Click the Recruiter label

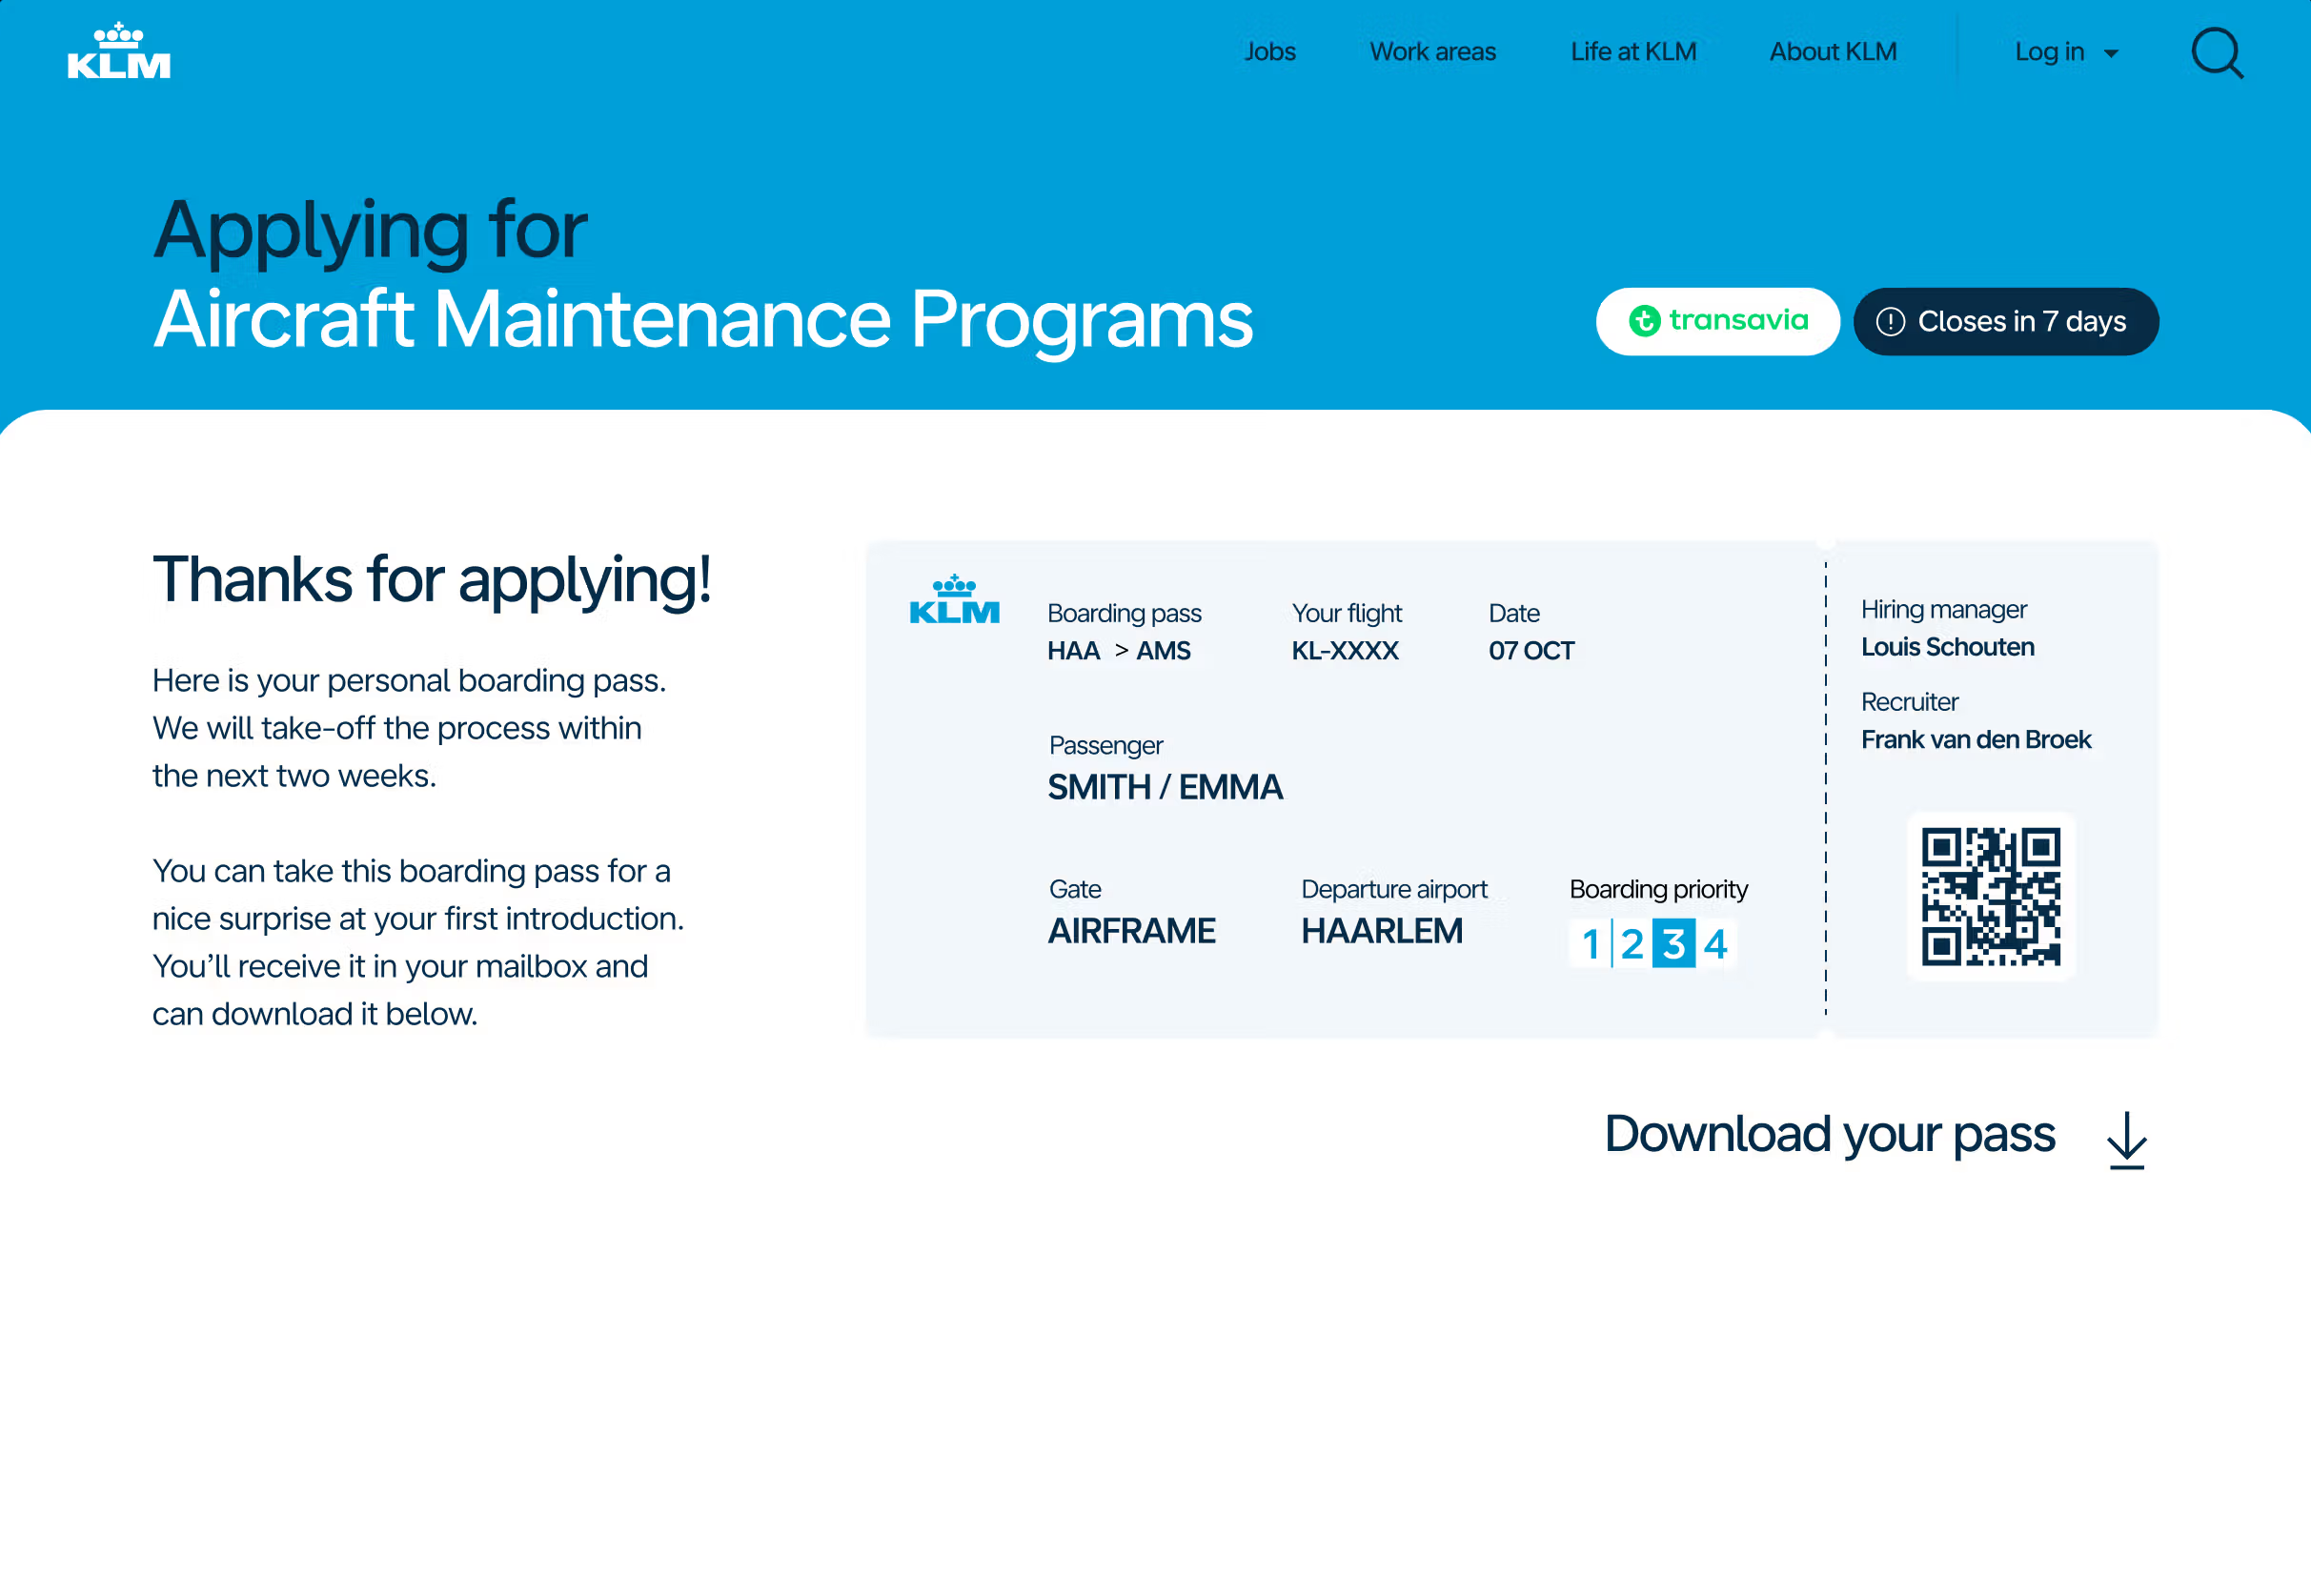[1910, 702]
